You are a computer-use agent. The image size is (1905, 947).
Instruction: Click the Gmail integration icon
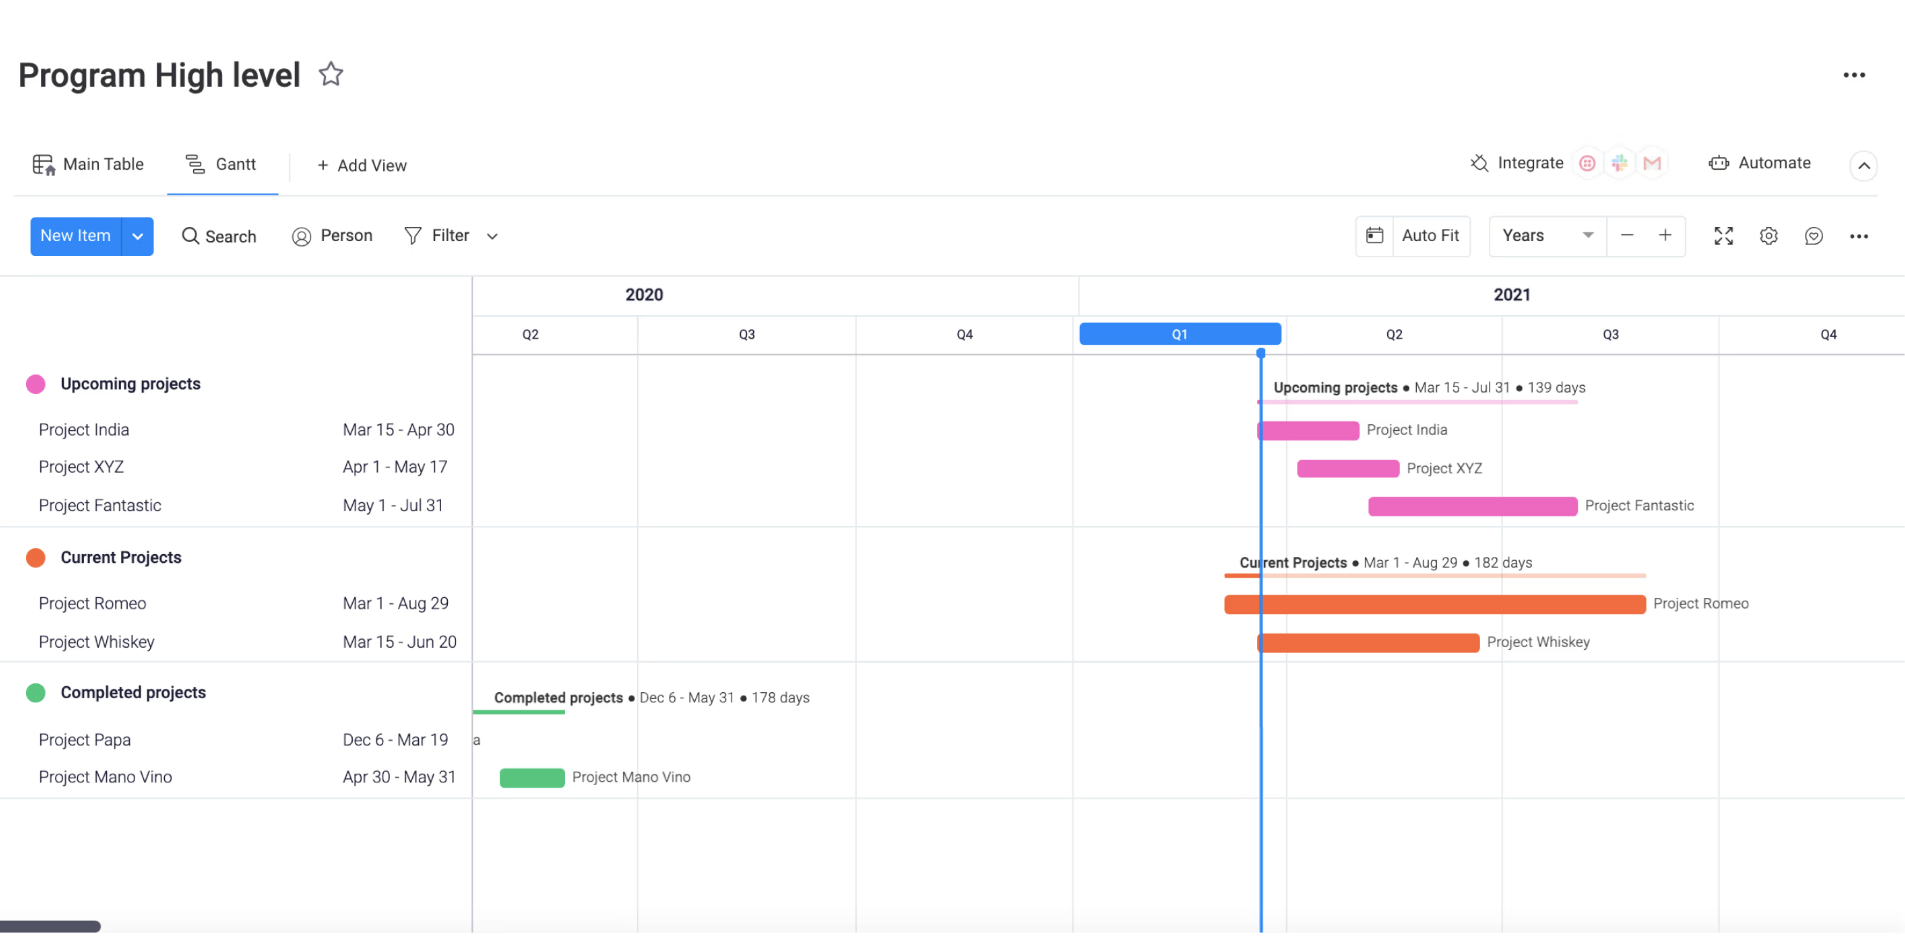click(1652, 163)
